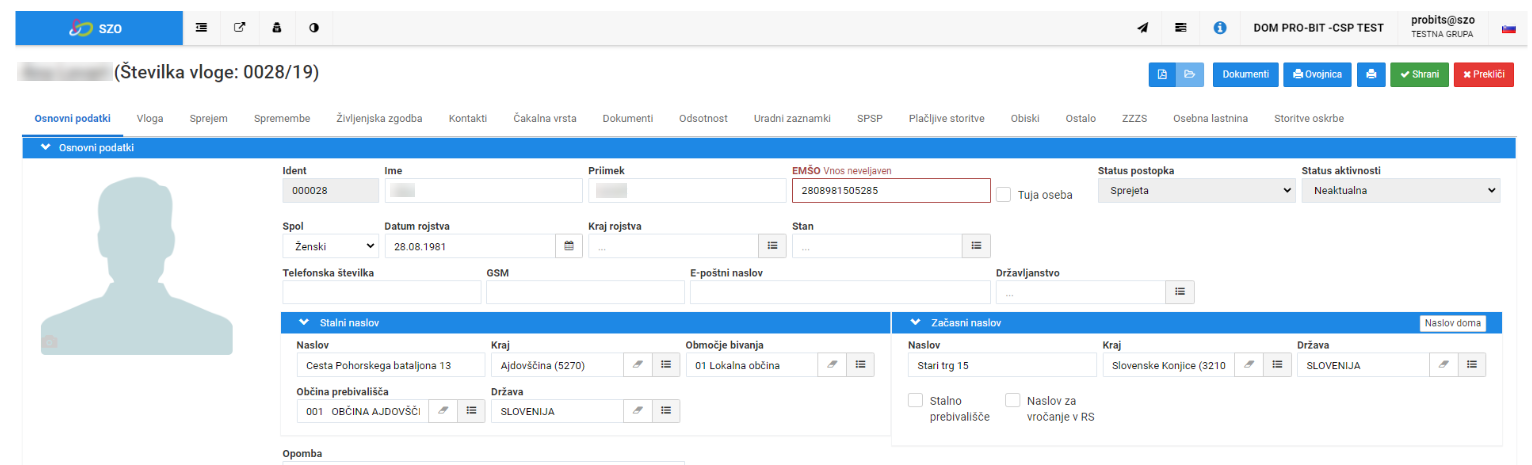Open list lookup for Občina prebivališča
This screenshot has height=465, width=1532.
pyautogui.click(x=472, y=411)
